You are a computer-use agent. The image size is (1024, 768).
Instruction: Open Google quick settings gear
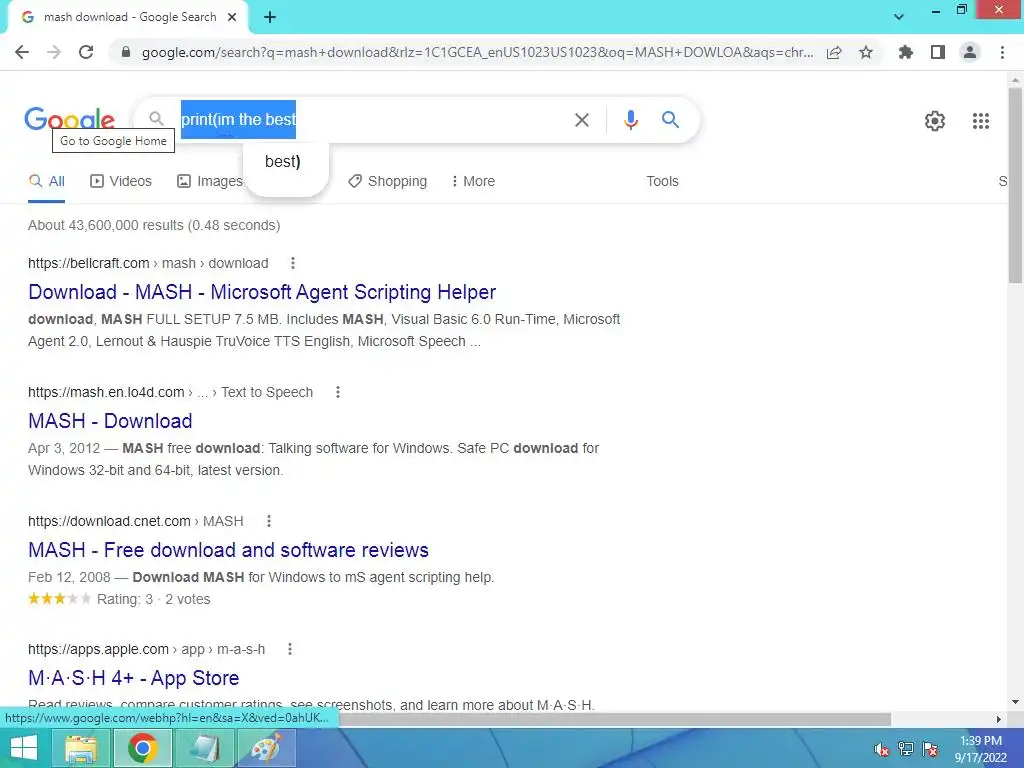coord(935,121)
